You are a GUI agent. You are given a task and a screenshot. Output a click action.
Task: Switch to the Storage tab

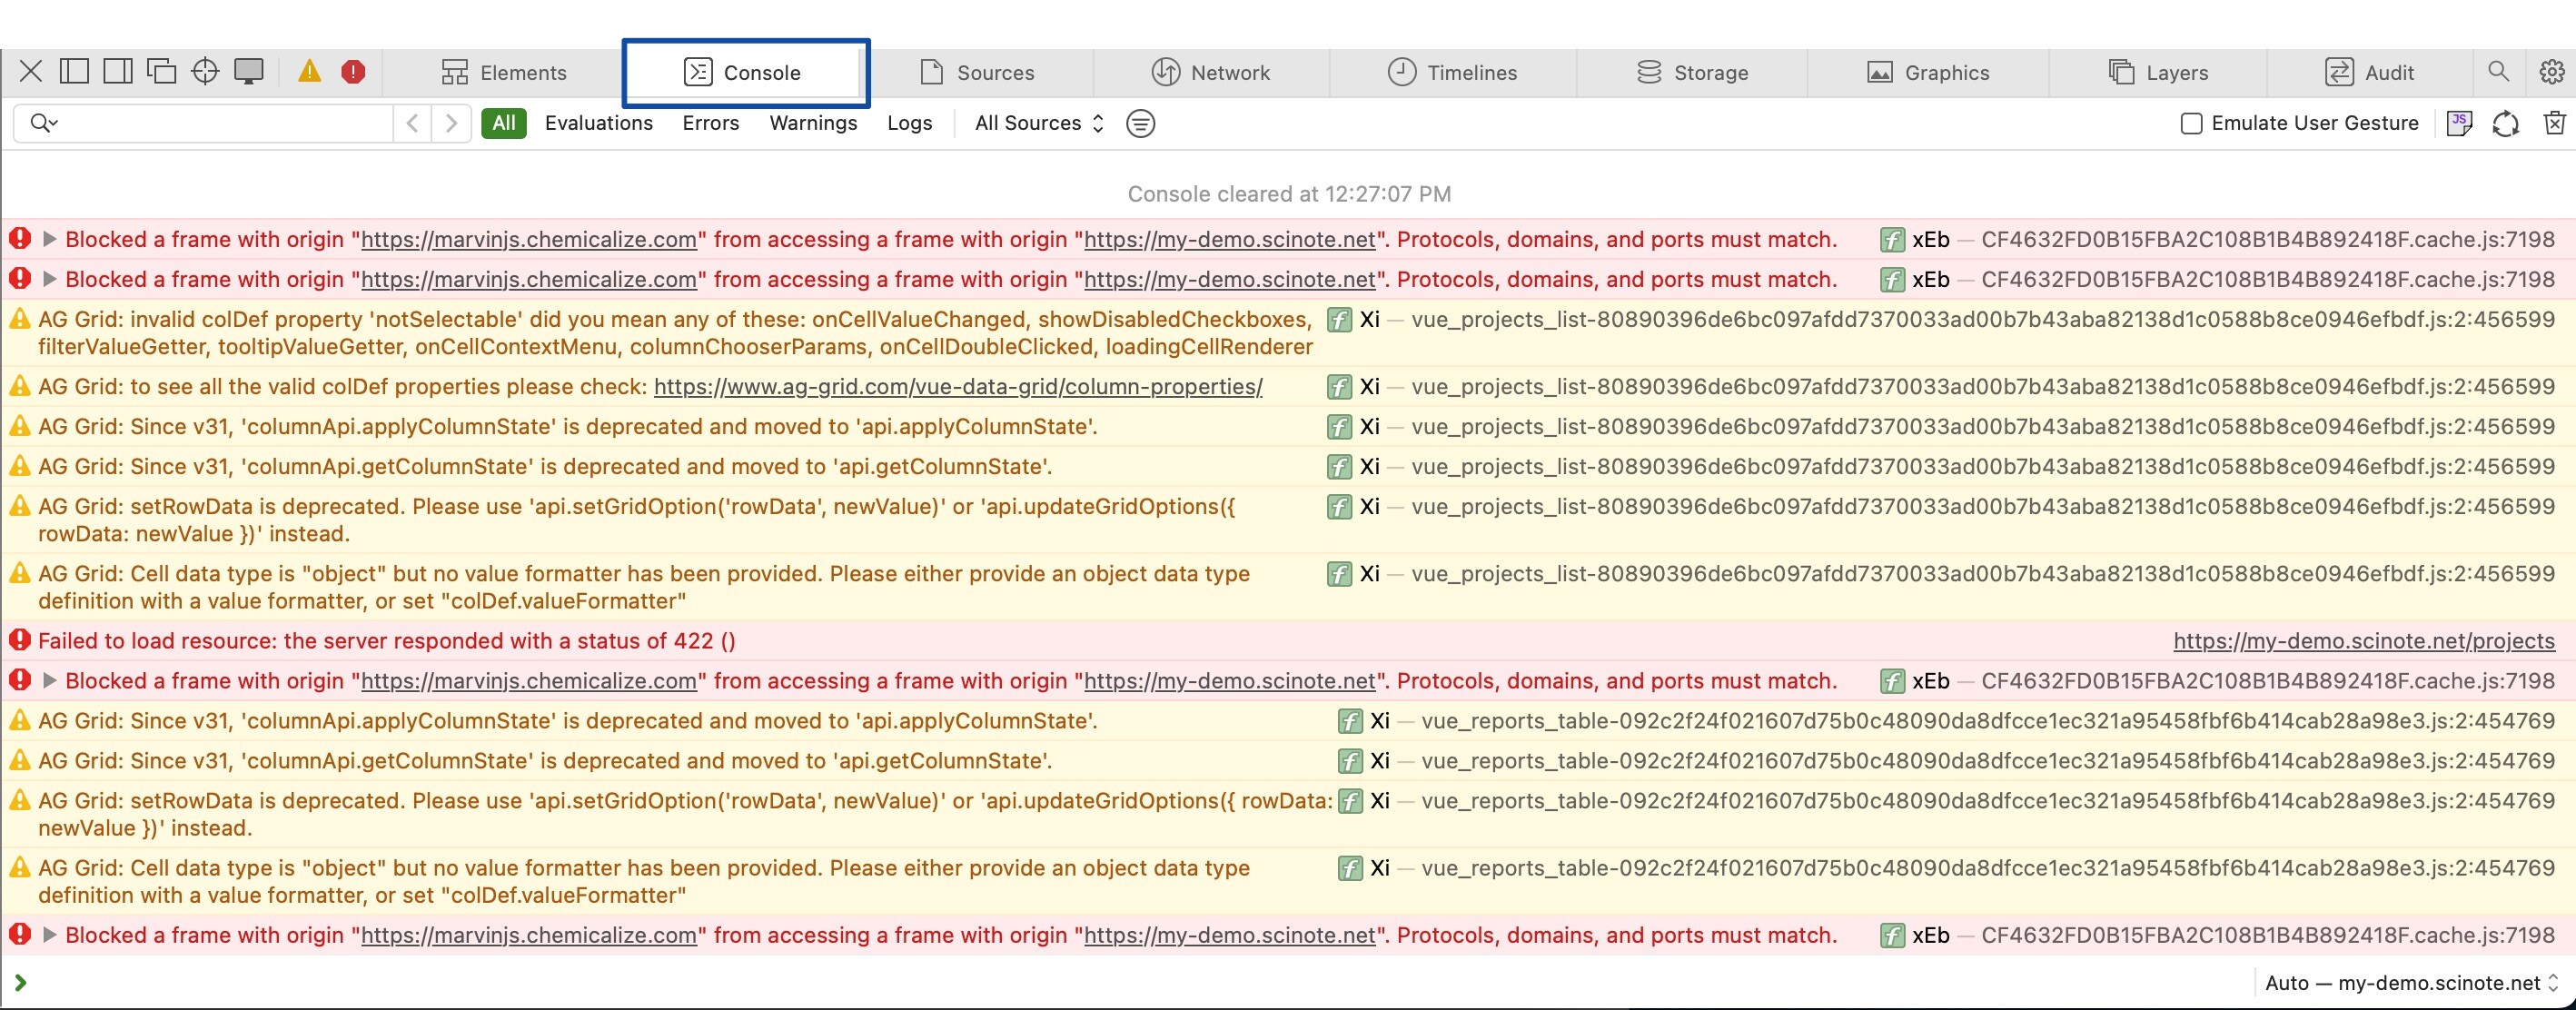click(1692, 72)
